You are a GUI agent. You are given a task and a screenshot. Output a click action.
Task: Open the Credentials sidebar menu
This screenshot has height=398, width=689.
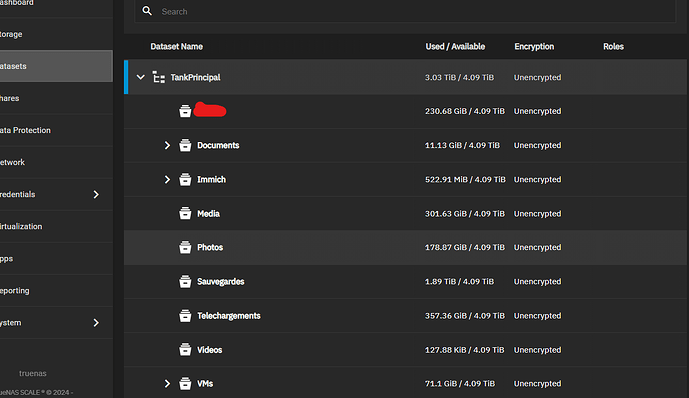pyautogui.click(x=56, y=194)
